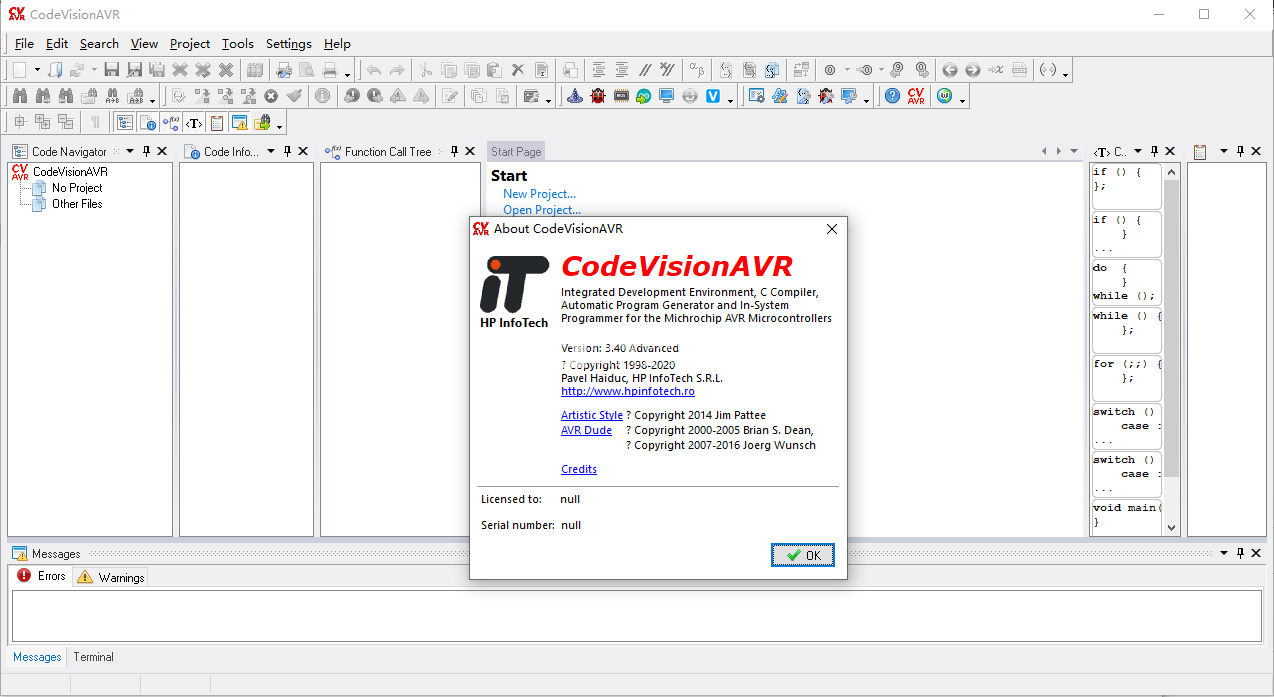This screenshot has height=697, width=1274.
Task: Switch to the Terminal tab
Action: [93, 657]
